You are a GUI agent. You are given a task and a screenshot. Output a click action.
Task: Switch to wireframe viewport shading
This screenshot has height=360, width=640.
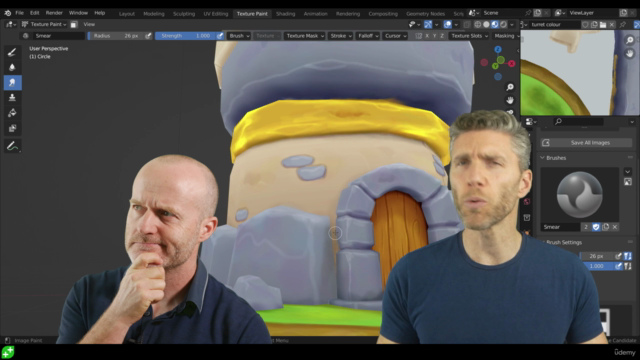[477, 24]
